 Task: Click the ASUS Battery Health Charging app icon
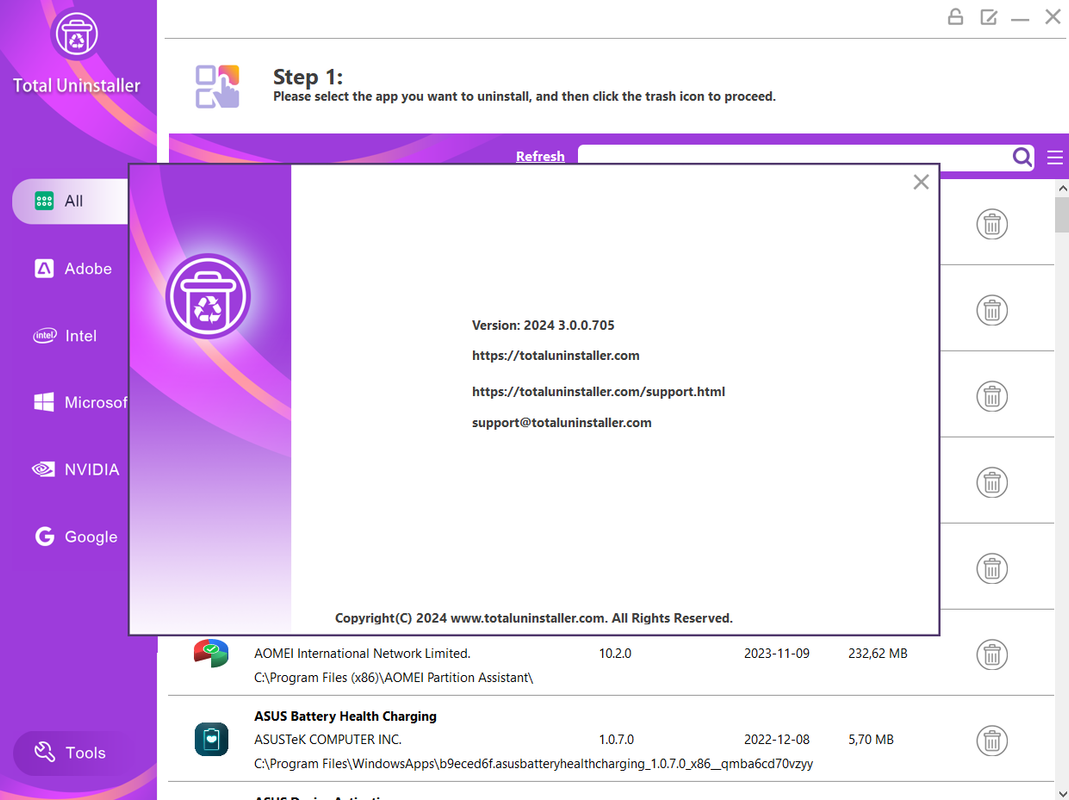click(211, 739)
